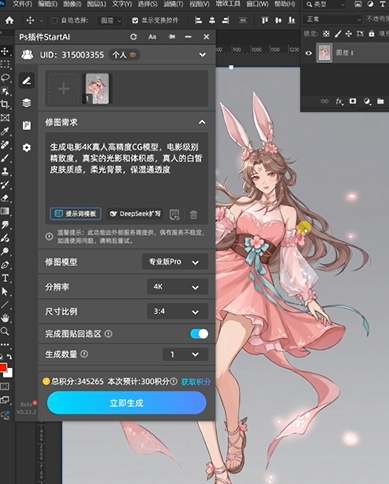Image resolution: width=389 pixels, height=484 pixels.
Task: Select the Eyedropper tool
Action: 5,131
